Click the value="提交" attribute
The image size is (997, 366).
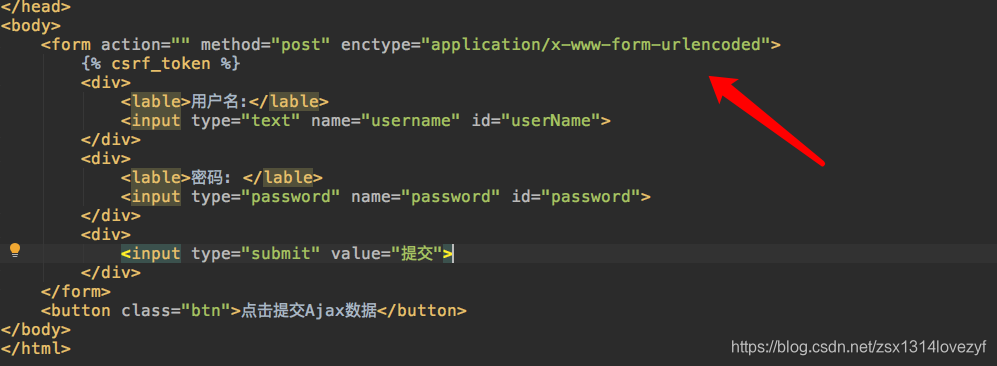click(387, 254)
